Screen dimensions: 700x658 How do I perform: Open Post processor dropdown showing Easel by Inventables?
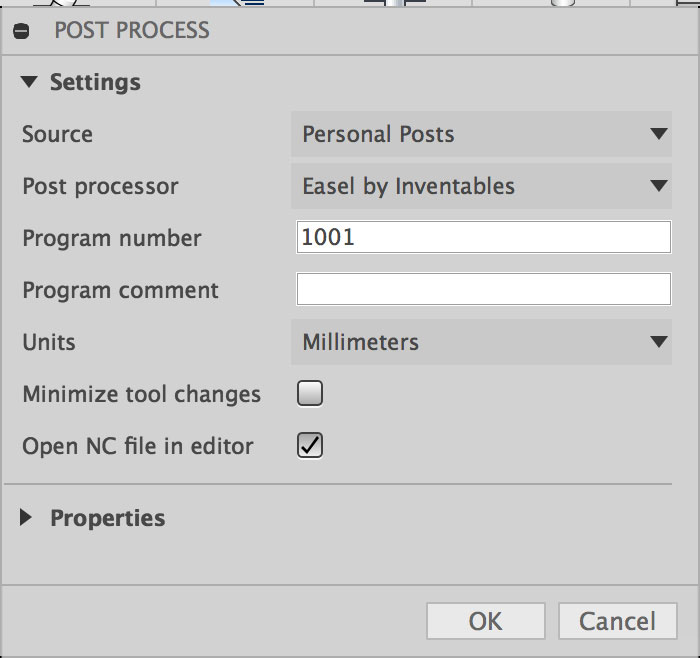(x=480, y=186)
